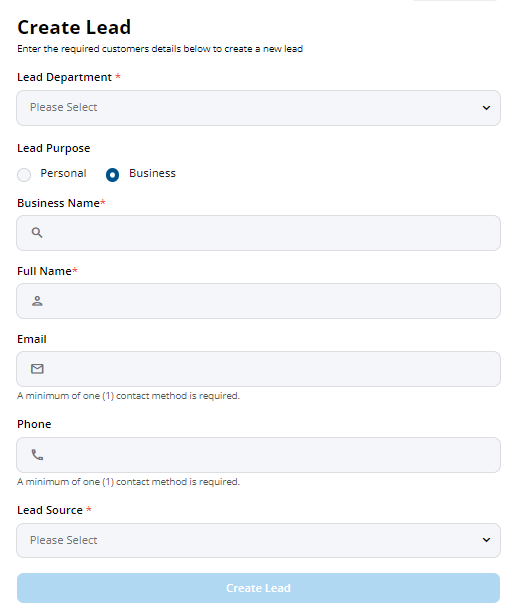The height and width of the screenshot is (613, 516).
Task: Click the Lead Department chevron arrow
Action: click(x=486, y=108)
